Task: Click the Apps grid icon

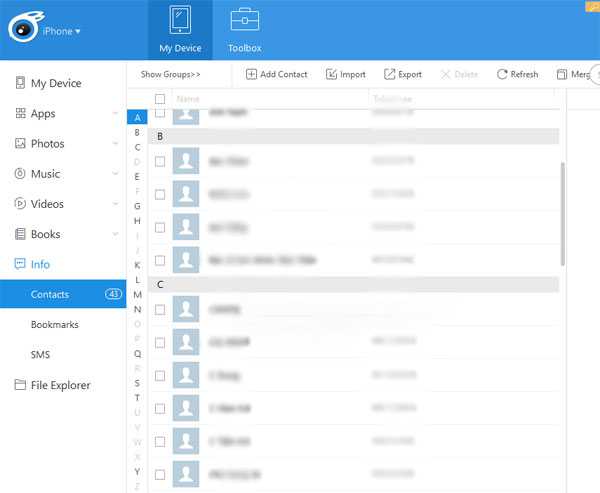Action: (x=20, y=113)
